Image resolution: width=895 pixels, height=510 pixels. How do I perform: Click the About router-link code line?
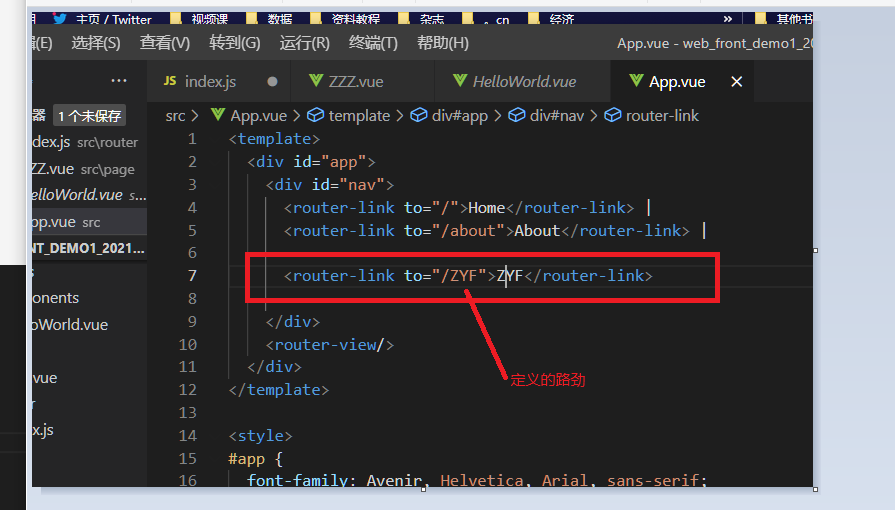[495, 230]
